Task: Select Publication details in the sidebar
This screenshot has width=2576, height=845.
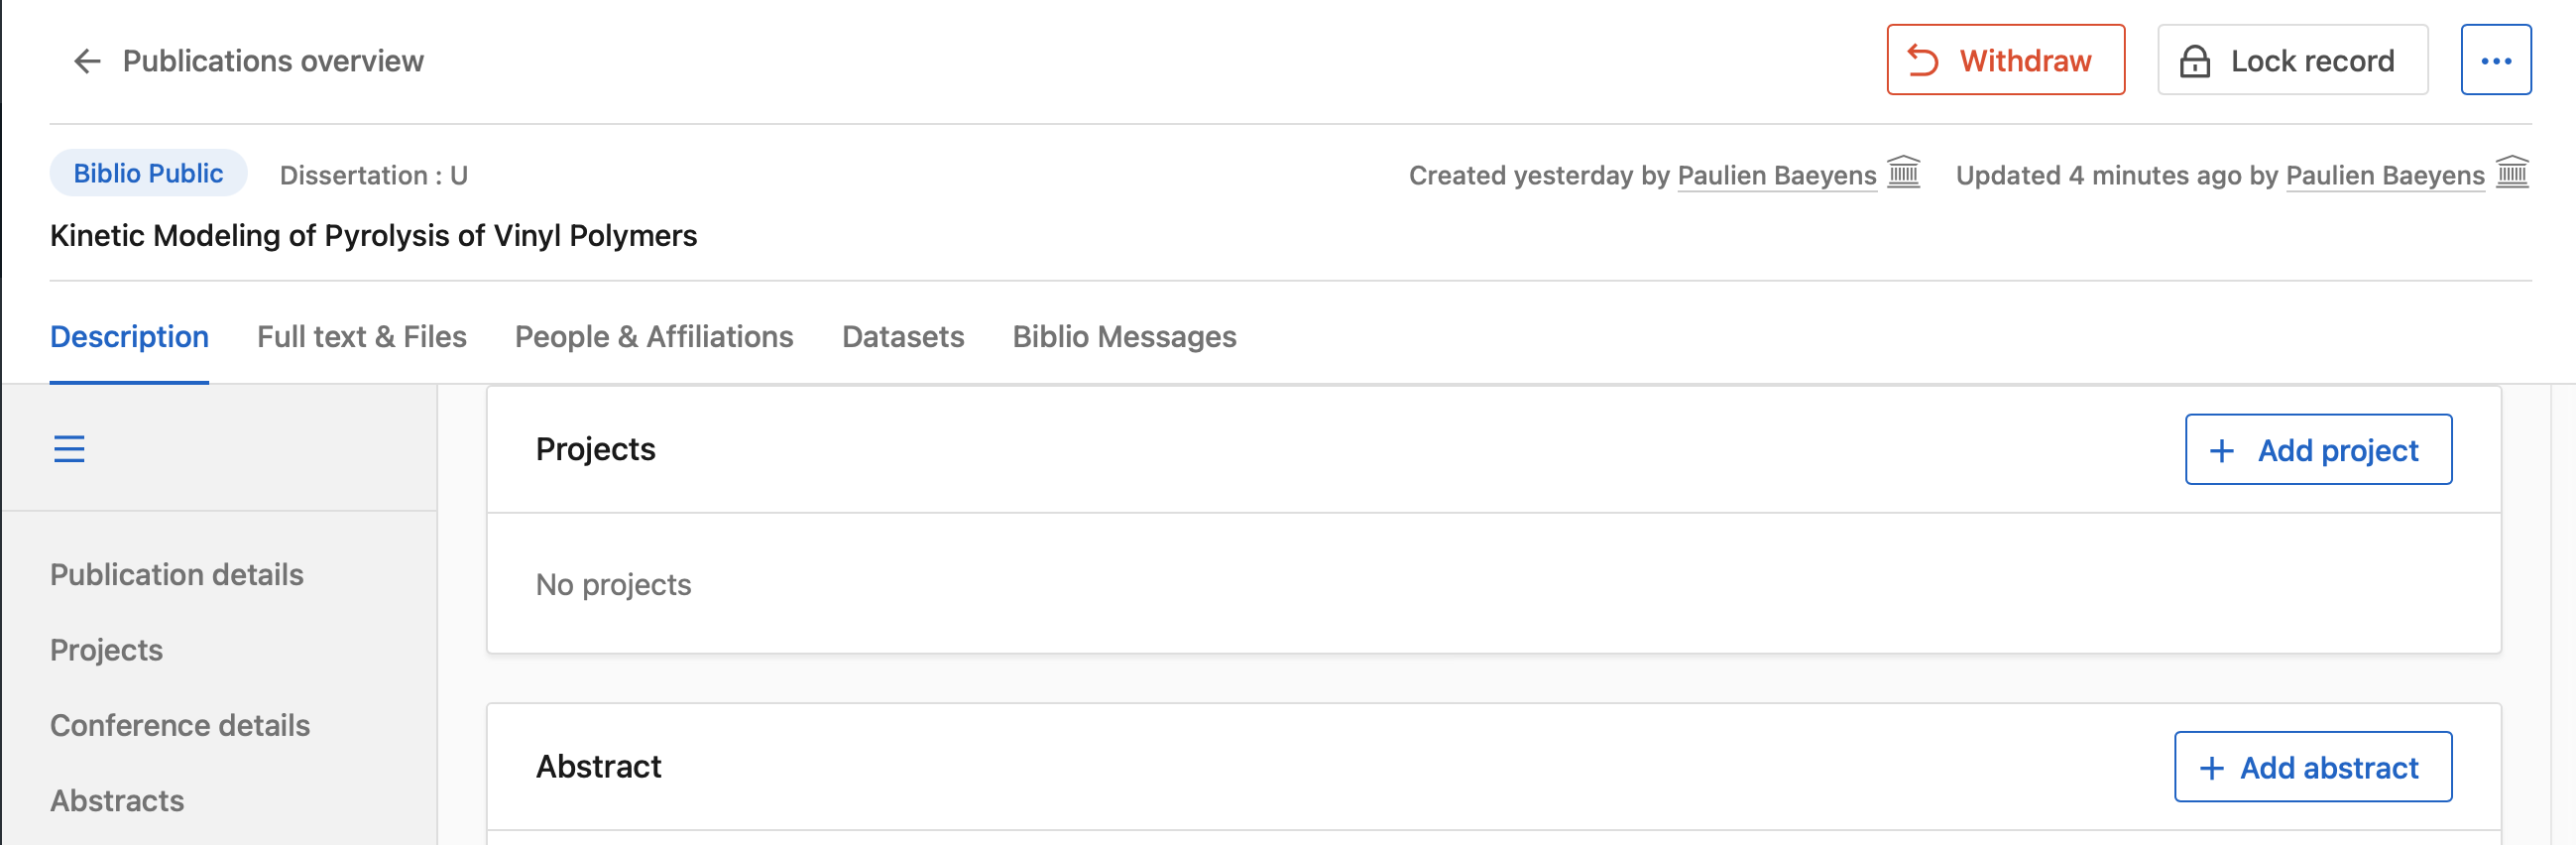Action: (x=177, y=575)
